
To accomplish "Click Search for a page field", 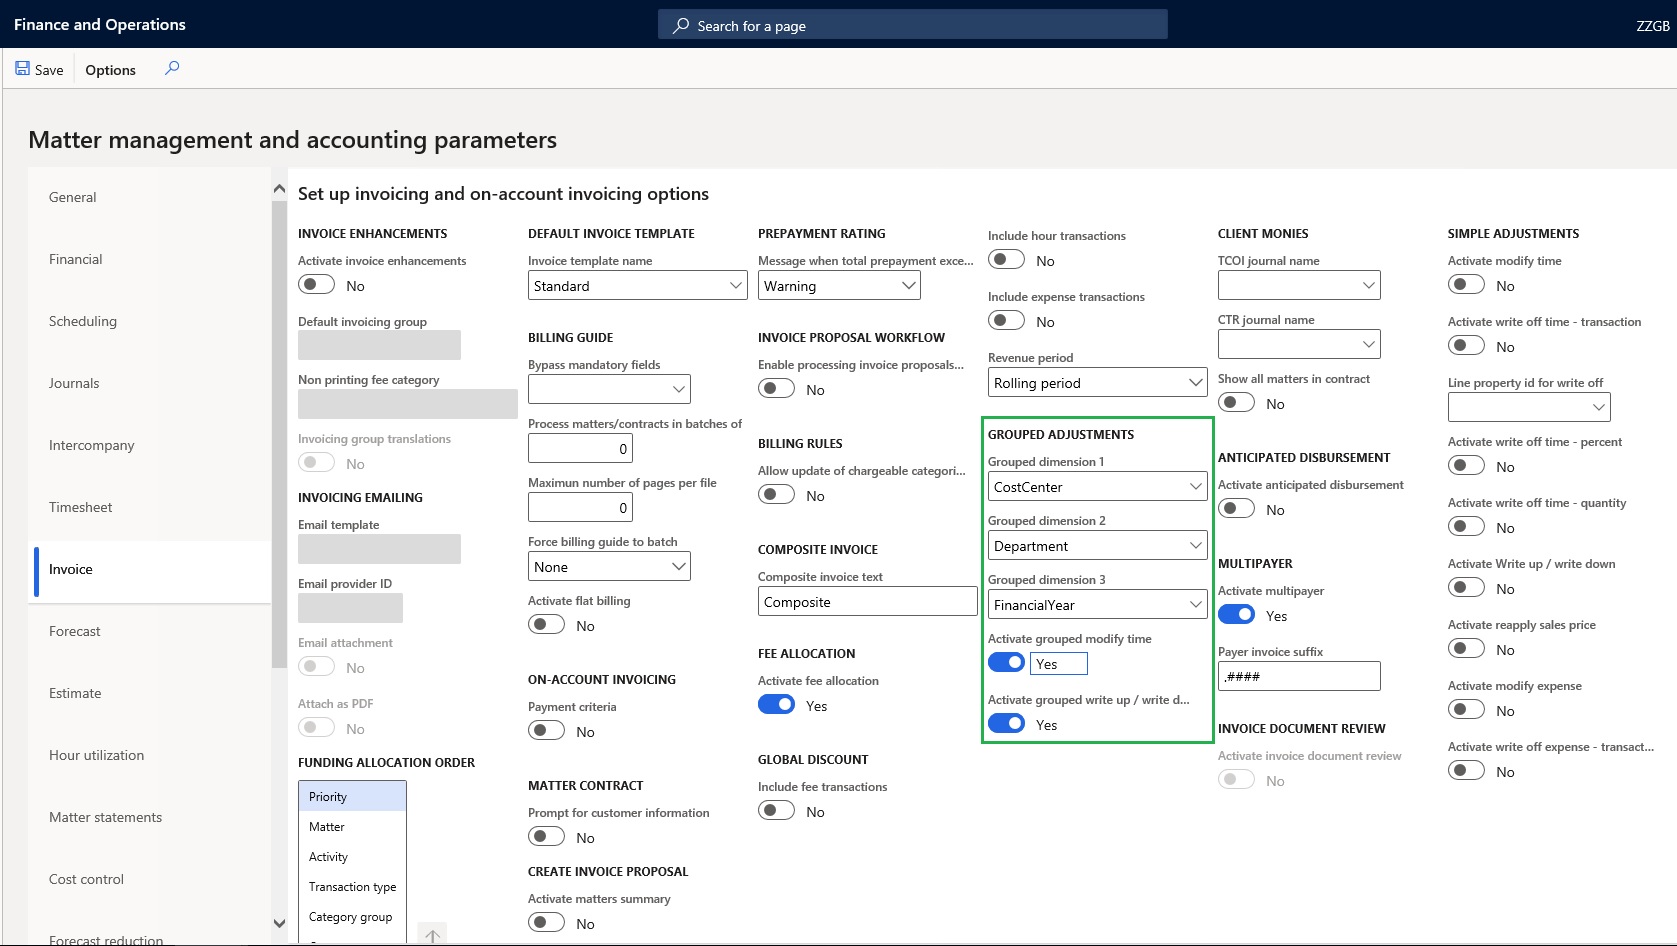I will click(x=912, y=25).
